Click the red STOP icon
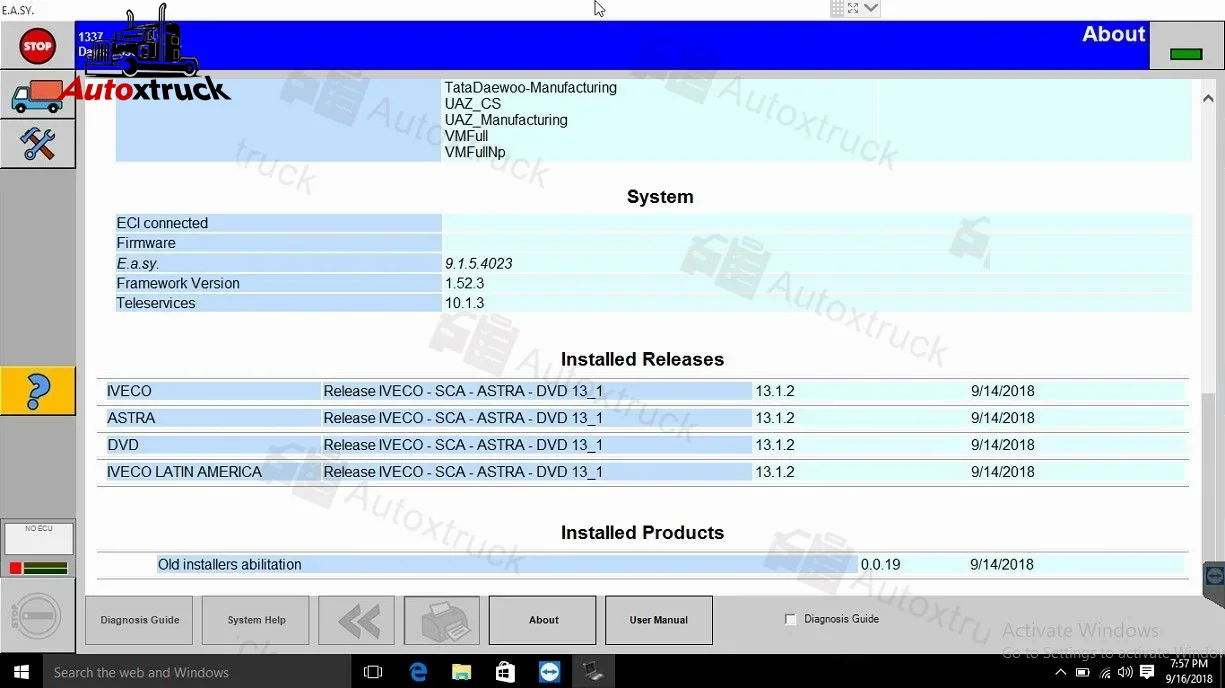Viewport: 1225px width, 688px height. [37, 46]
